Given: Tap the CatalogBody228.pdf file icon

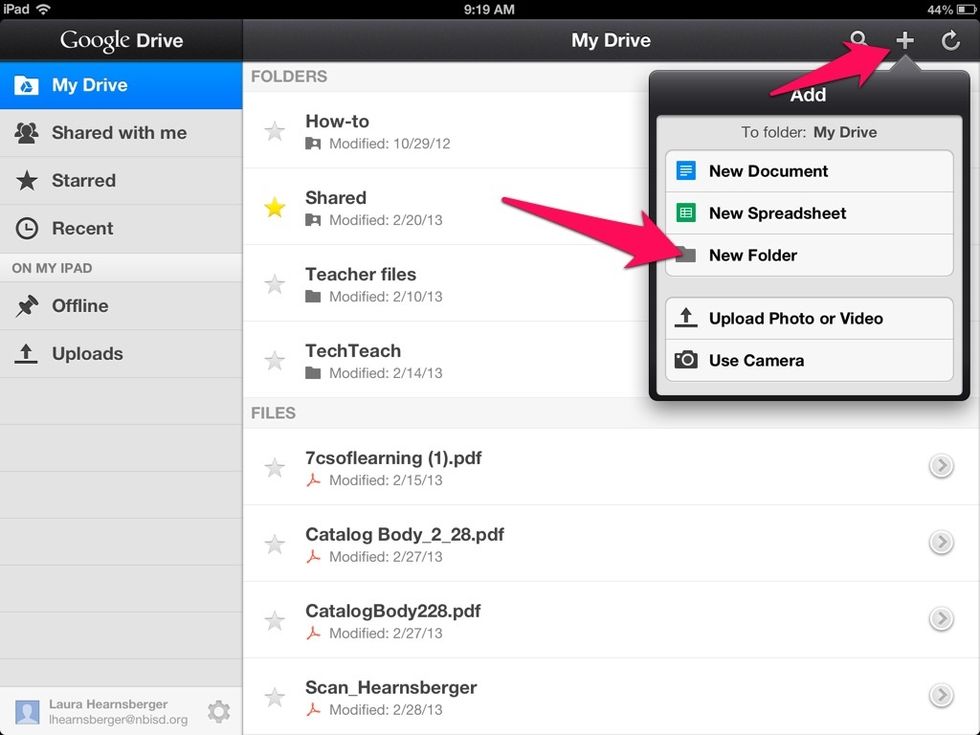Looking at the screenshot, I should tap(313, 633).
